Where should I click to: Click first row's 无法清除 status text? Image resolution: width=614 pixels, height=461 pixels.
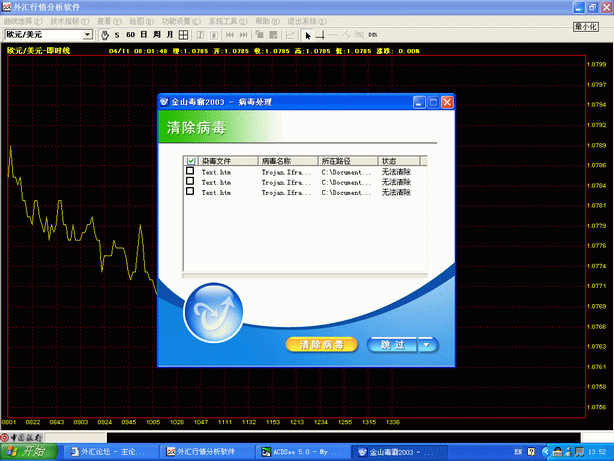(x=396, y=172)
